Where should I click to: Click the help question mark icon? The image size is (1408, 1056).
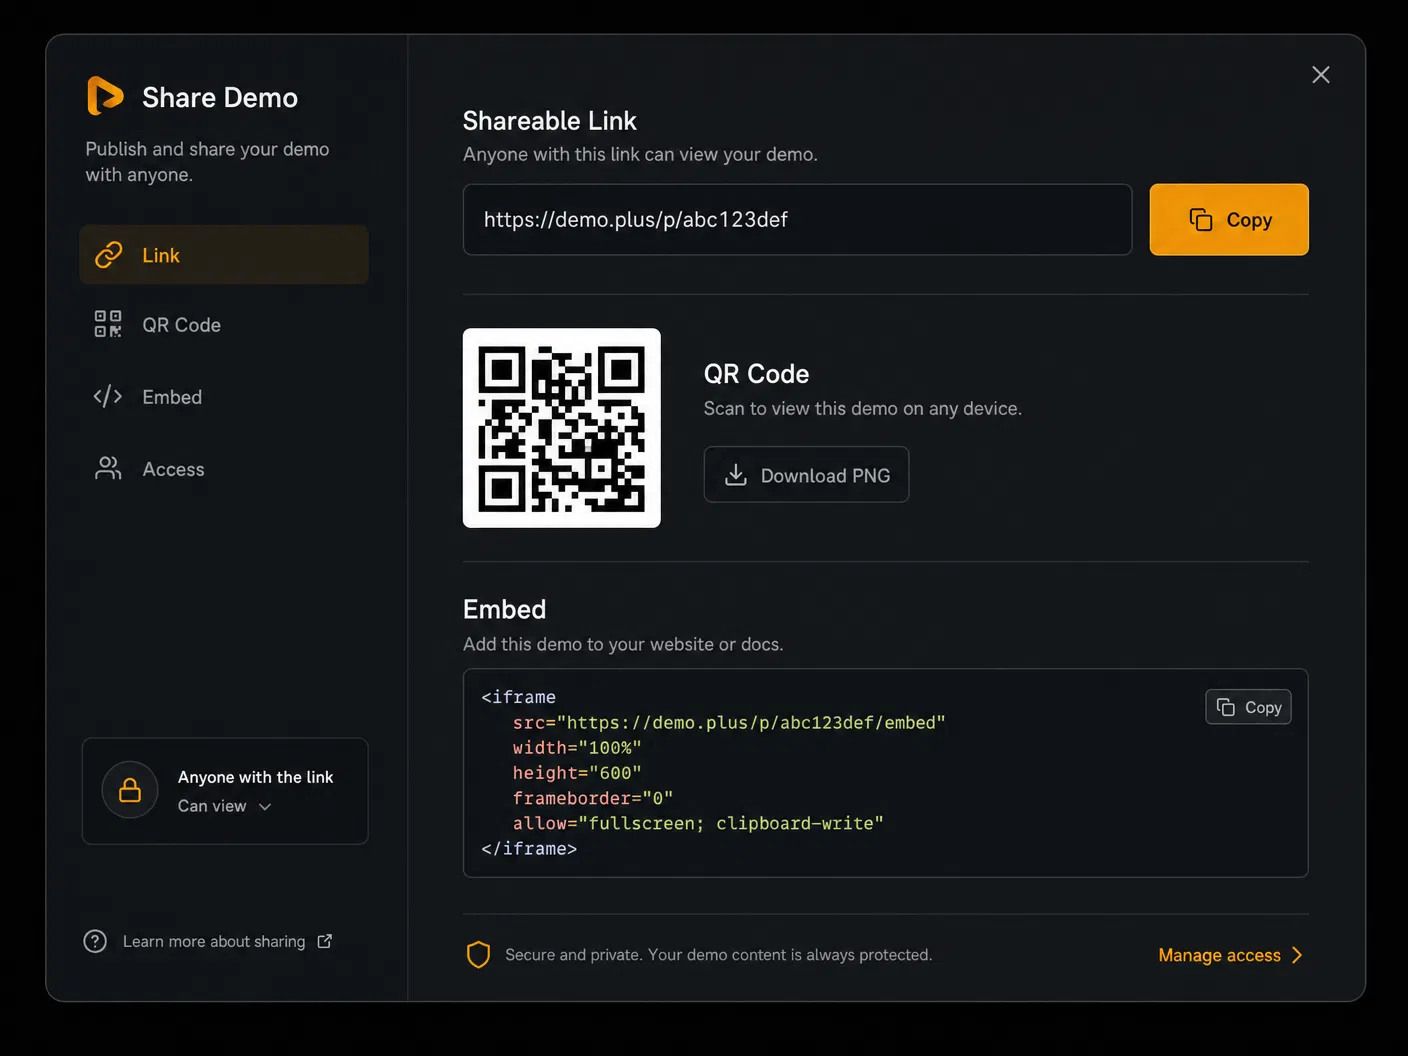click(95, 942)
